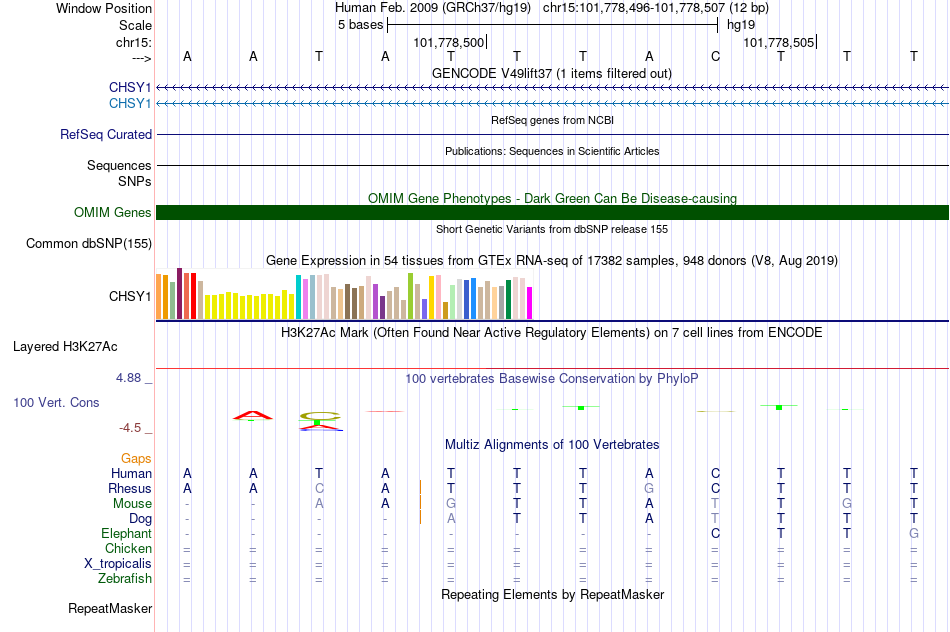Click the RepeatMasker track label

[x=110, y=608]
